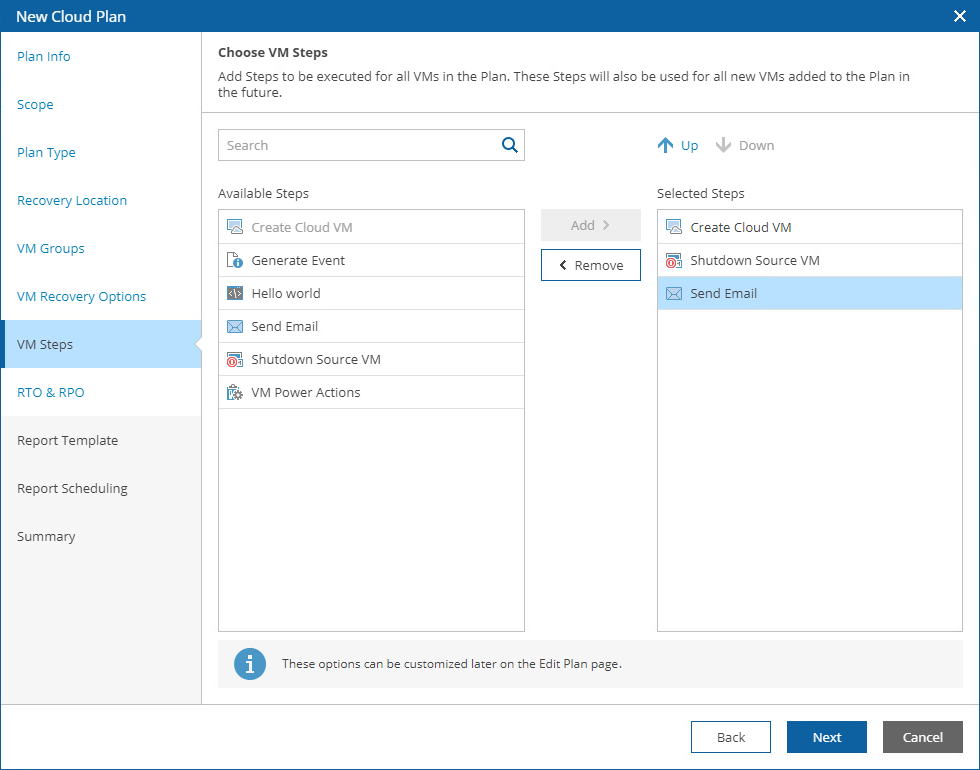Click the envelope icon of selected Send Email
The height and width of the screenshot is (770, 980).
click(x=674, y=294)
